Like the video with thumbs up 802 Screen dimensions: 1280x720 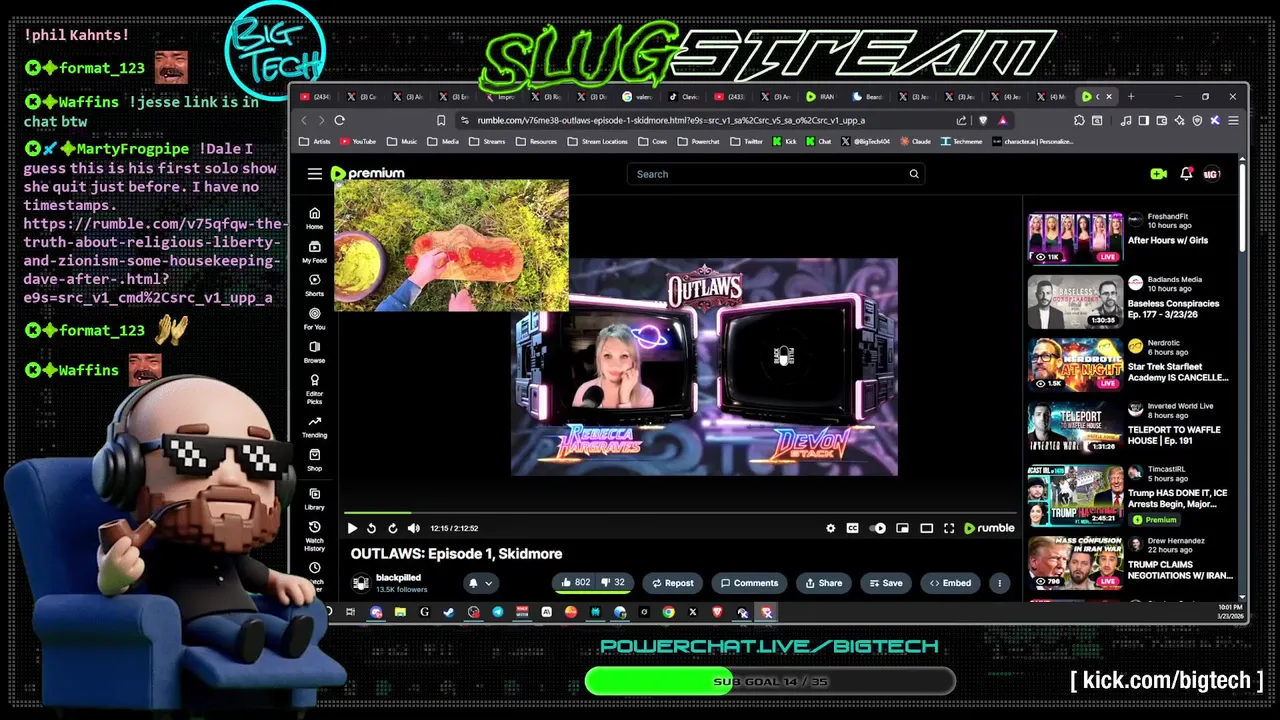coord(575,583)
